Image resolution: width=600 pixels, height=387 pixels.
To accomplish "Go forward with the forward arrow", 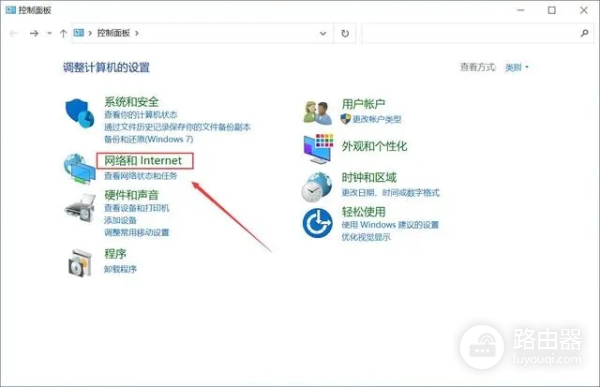I will (34, 34).
